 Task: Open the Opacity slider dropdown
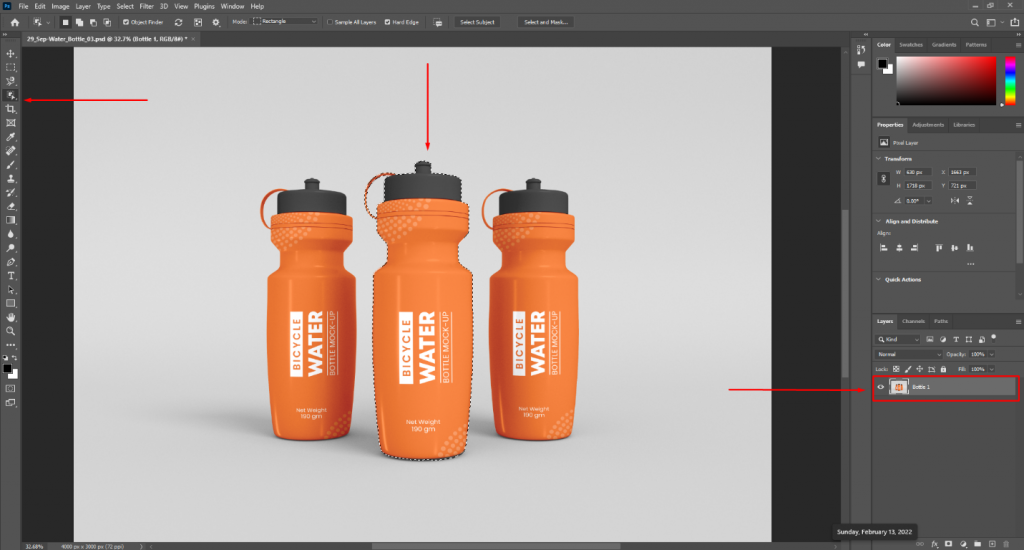pyautogui.click(x=992, y=354)
